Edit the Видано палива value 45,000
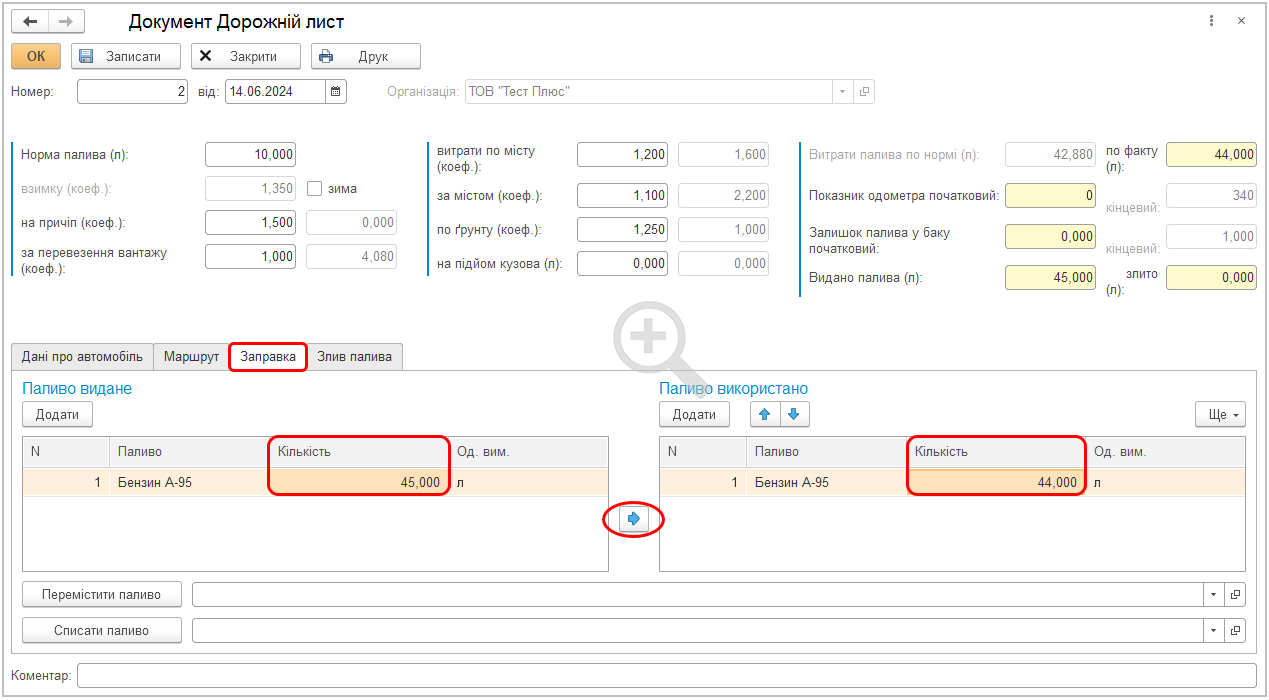The image size is (1269, 700). pyautogui.click(x=1050, y=277)
